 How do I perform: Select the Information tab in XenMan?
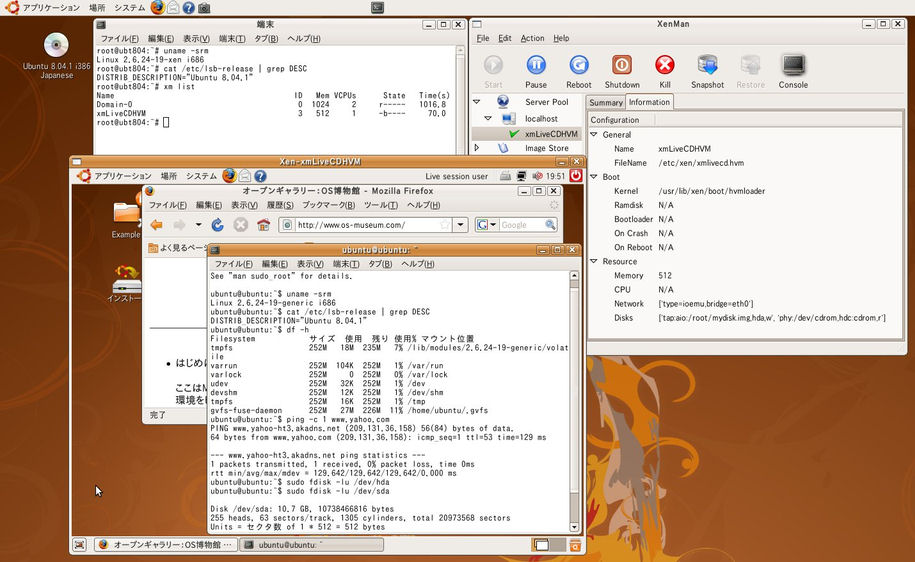pyautogui.click(x=649, y=102)
